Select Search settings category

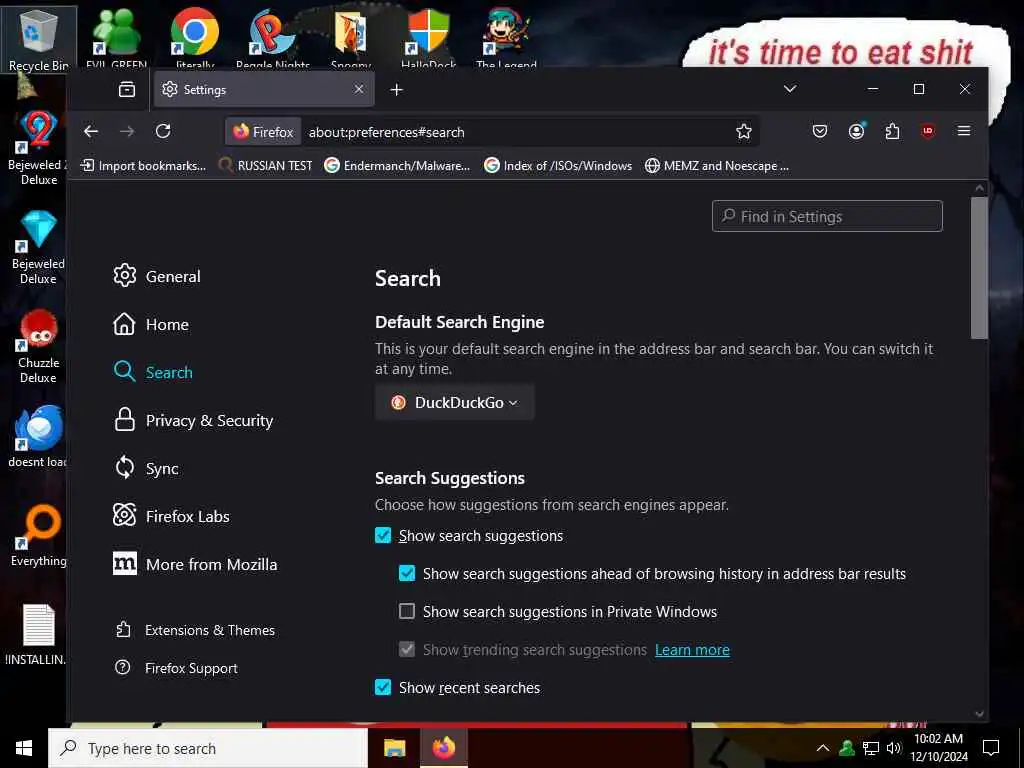coord(153,372)
